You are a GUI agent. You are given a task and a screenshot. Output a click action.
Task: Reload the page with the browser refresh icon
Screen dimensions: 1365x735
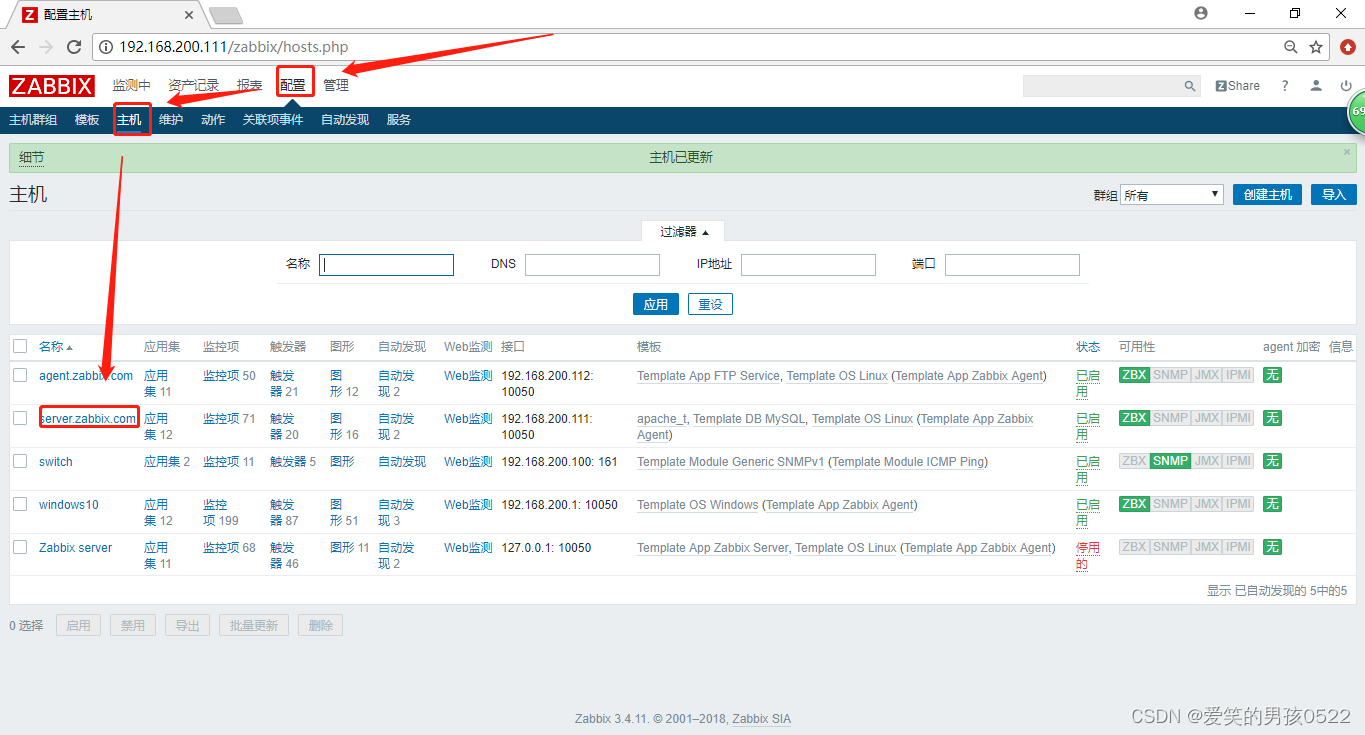click(74, 46)
